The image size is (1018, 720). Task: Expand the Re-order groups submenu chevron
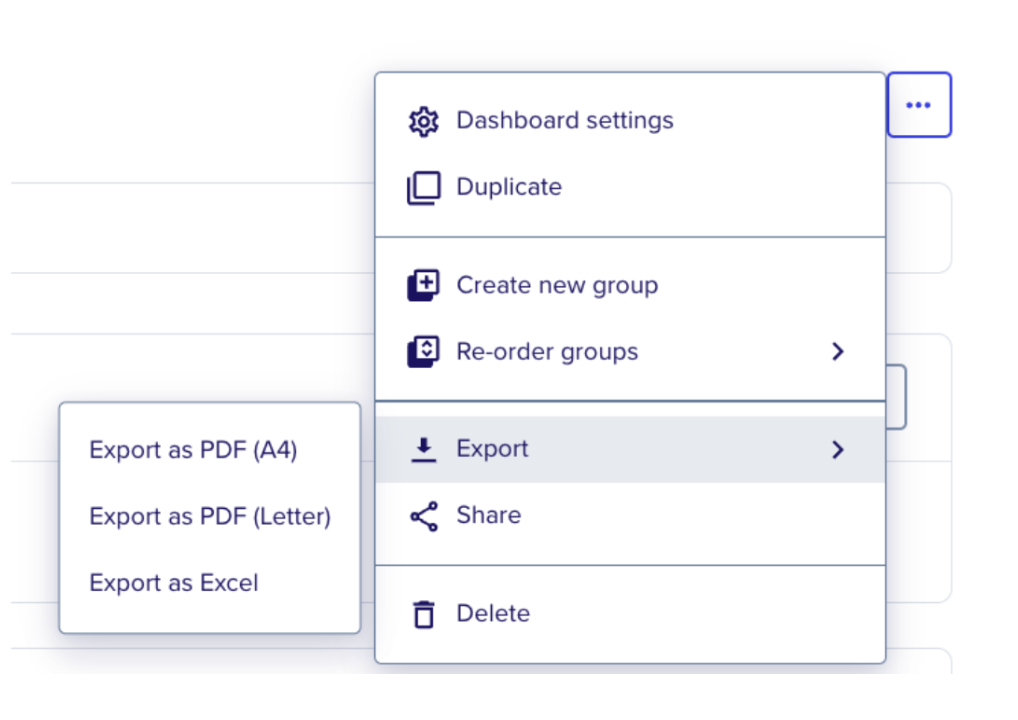tap(838, 351)
